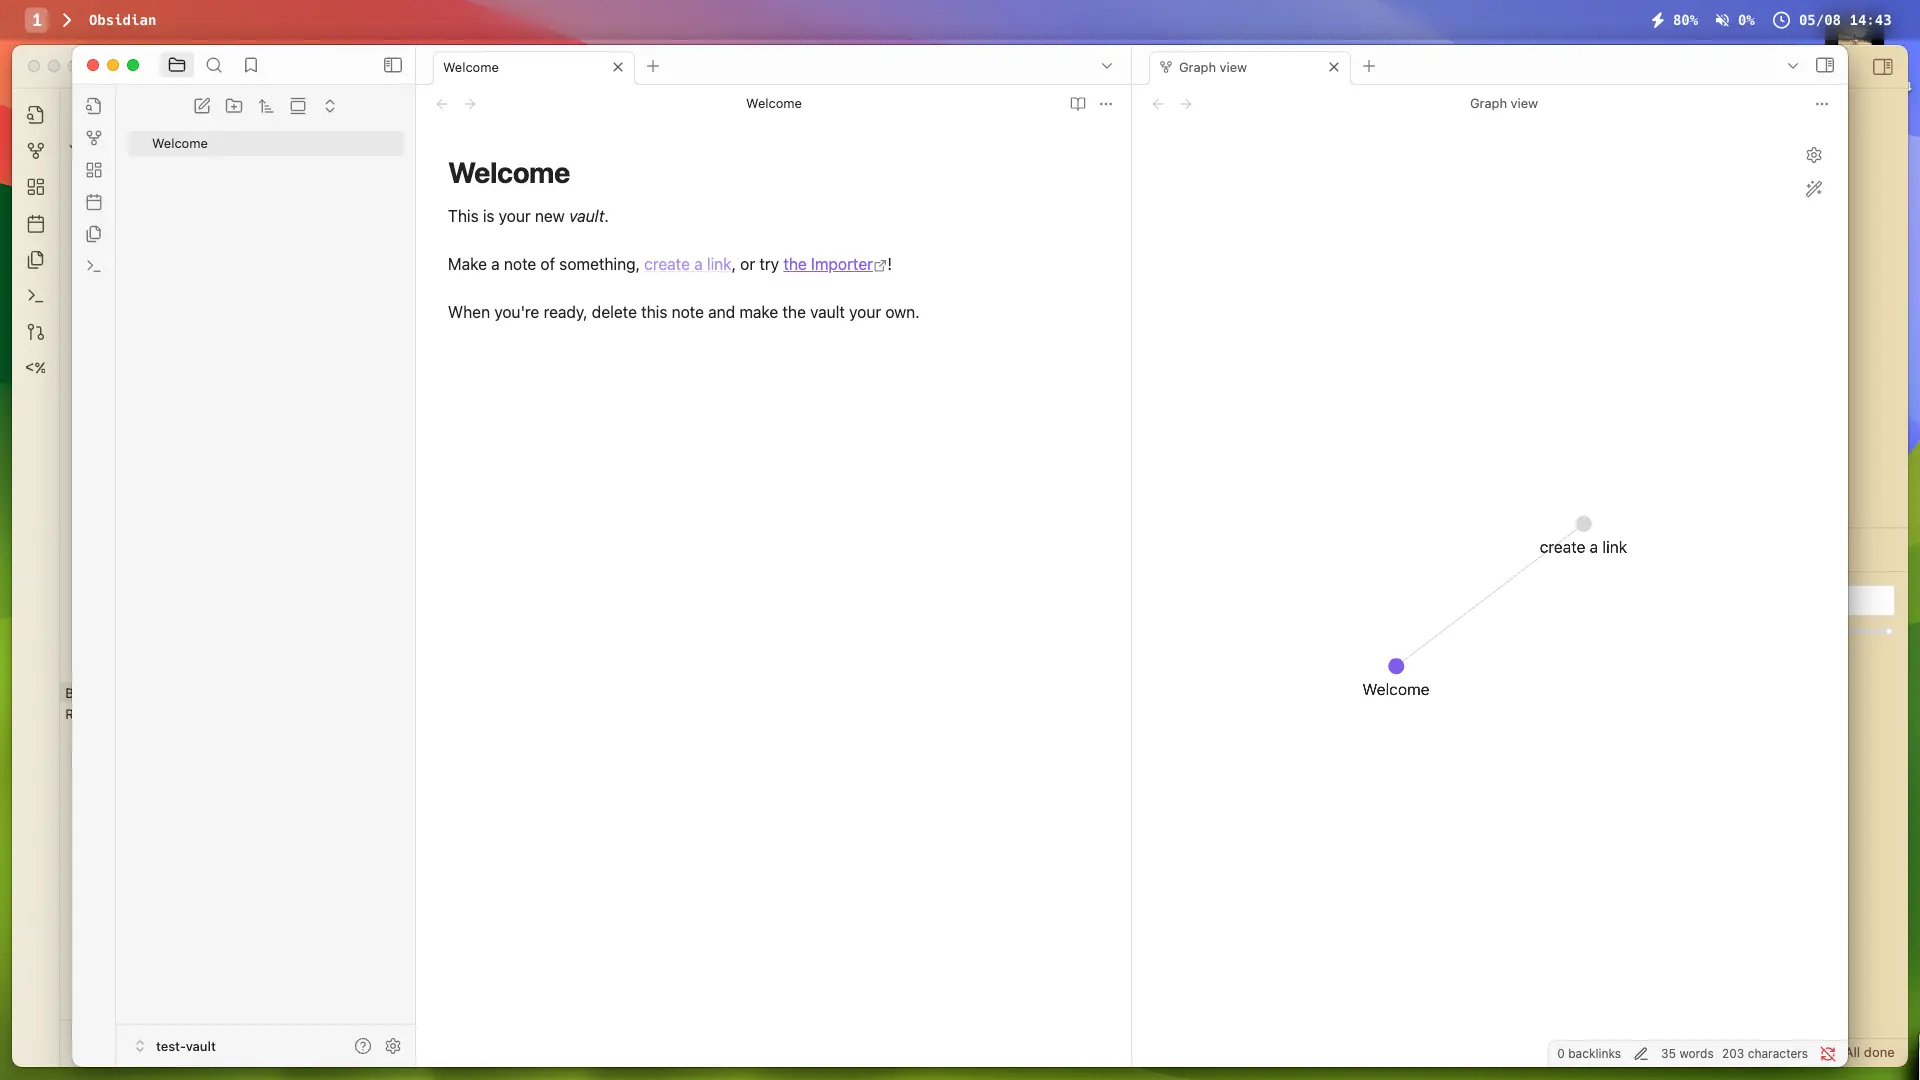Viewport: 1920px width, 1080px height.
Task: Follow the "create a link" link
Action: click(x=687, y=265)
